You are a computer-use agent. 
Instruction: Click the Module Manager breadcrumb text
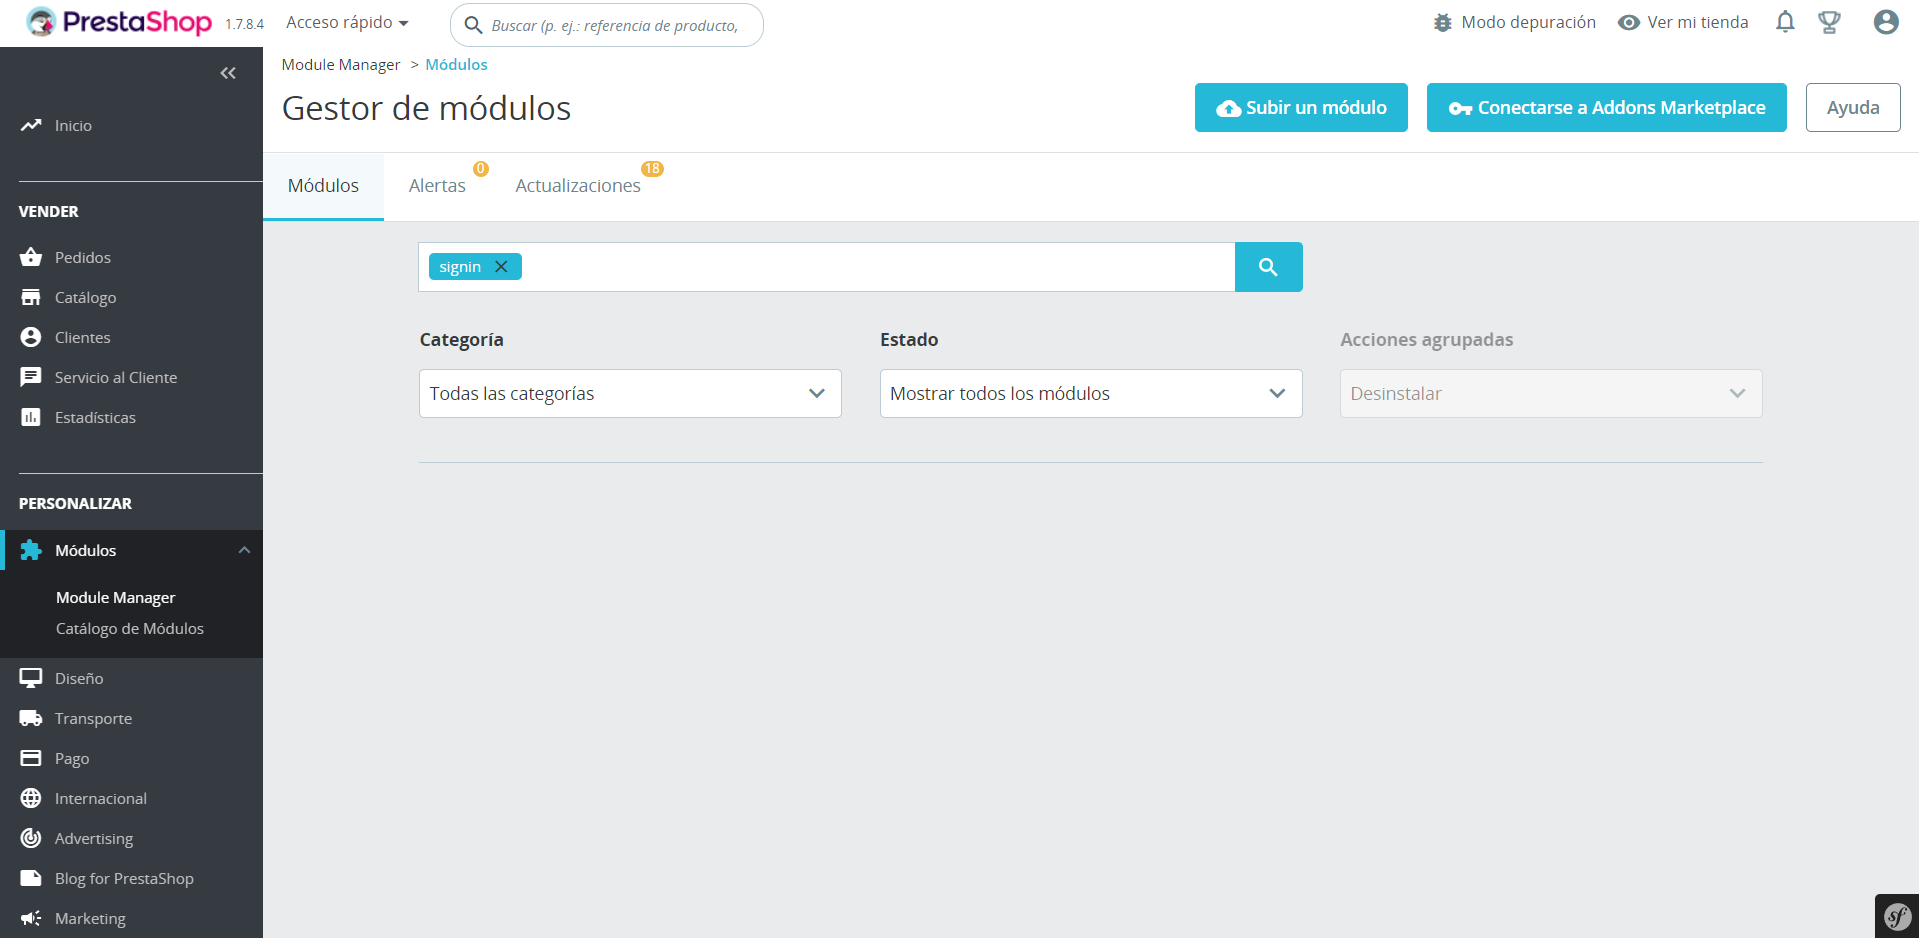coord(341,64)
